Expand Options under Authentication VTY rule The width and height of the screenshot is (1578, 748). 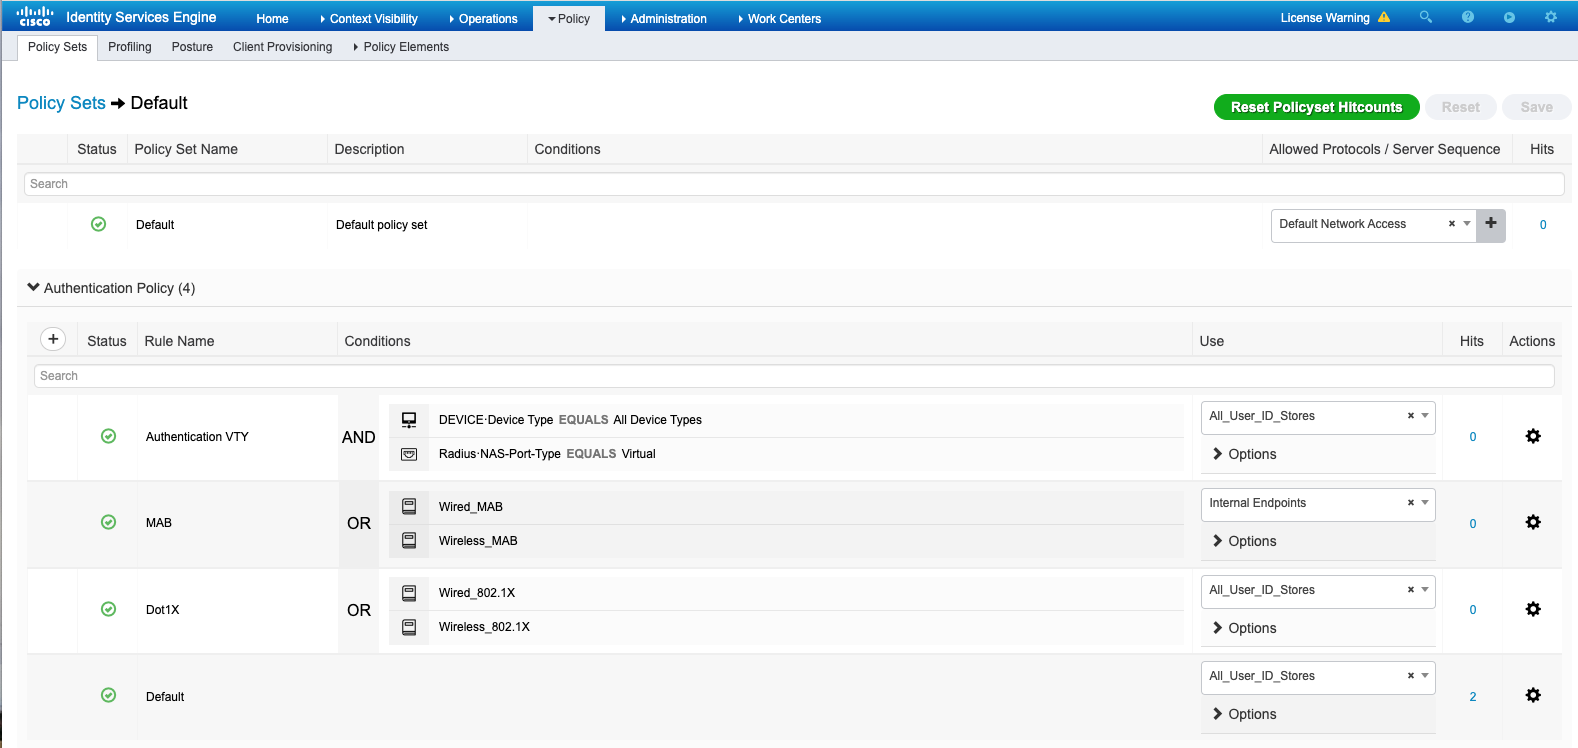coord(1244,454)
